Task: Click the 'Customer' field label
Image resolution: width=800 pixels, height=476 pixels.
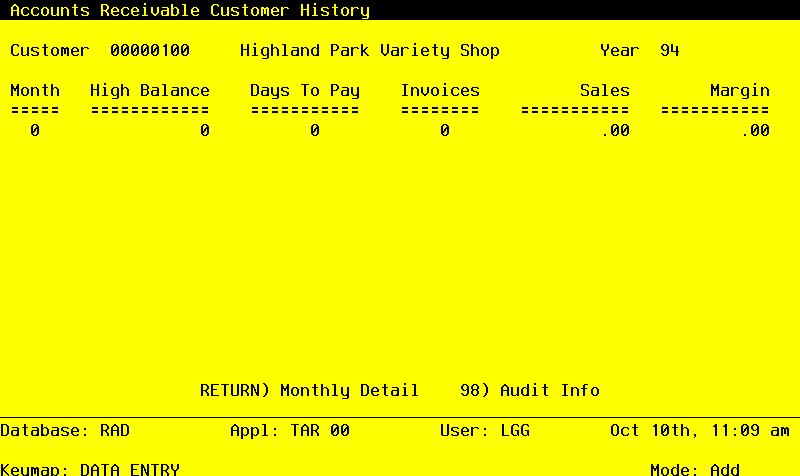Action: [x=49, y=51]
